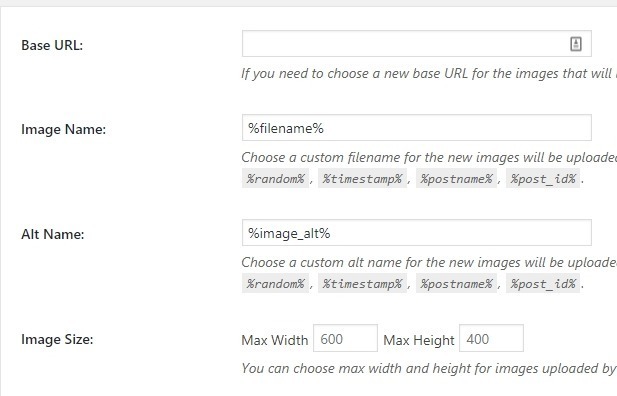Image resolution: width=617 pixels, height=396 pixels.
Task: Select the %post_id% tag under Alt Name
Action: (543, 284)
